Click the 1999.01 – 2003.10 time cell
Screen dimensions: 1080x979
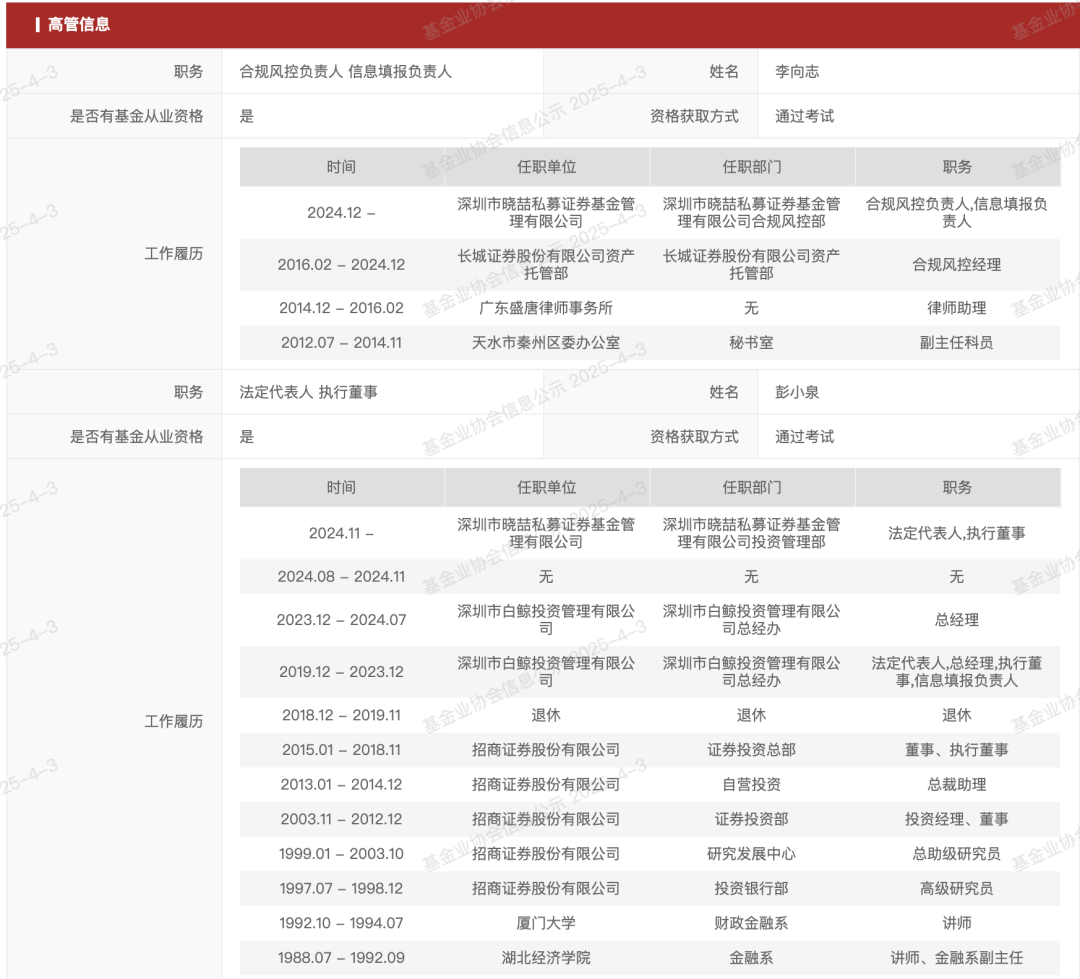tap(341, 854)
